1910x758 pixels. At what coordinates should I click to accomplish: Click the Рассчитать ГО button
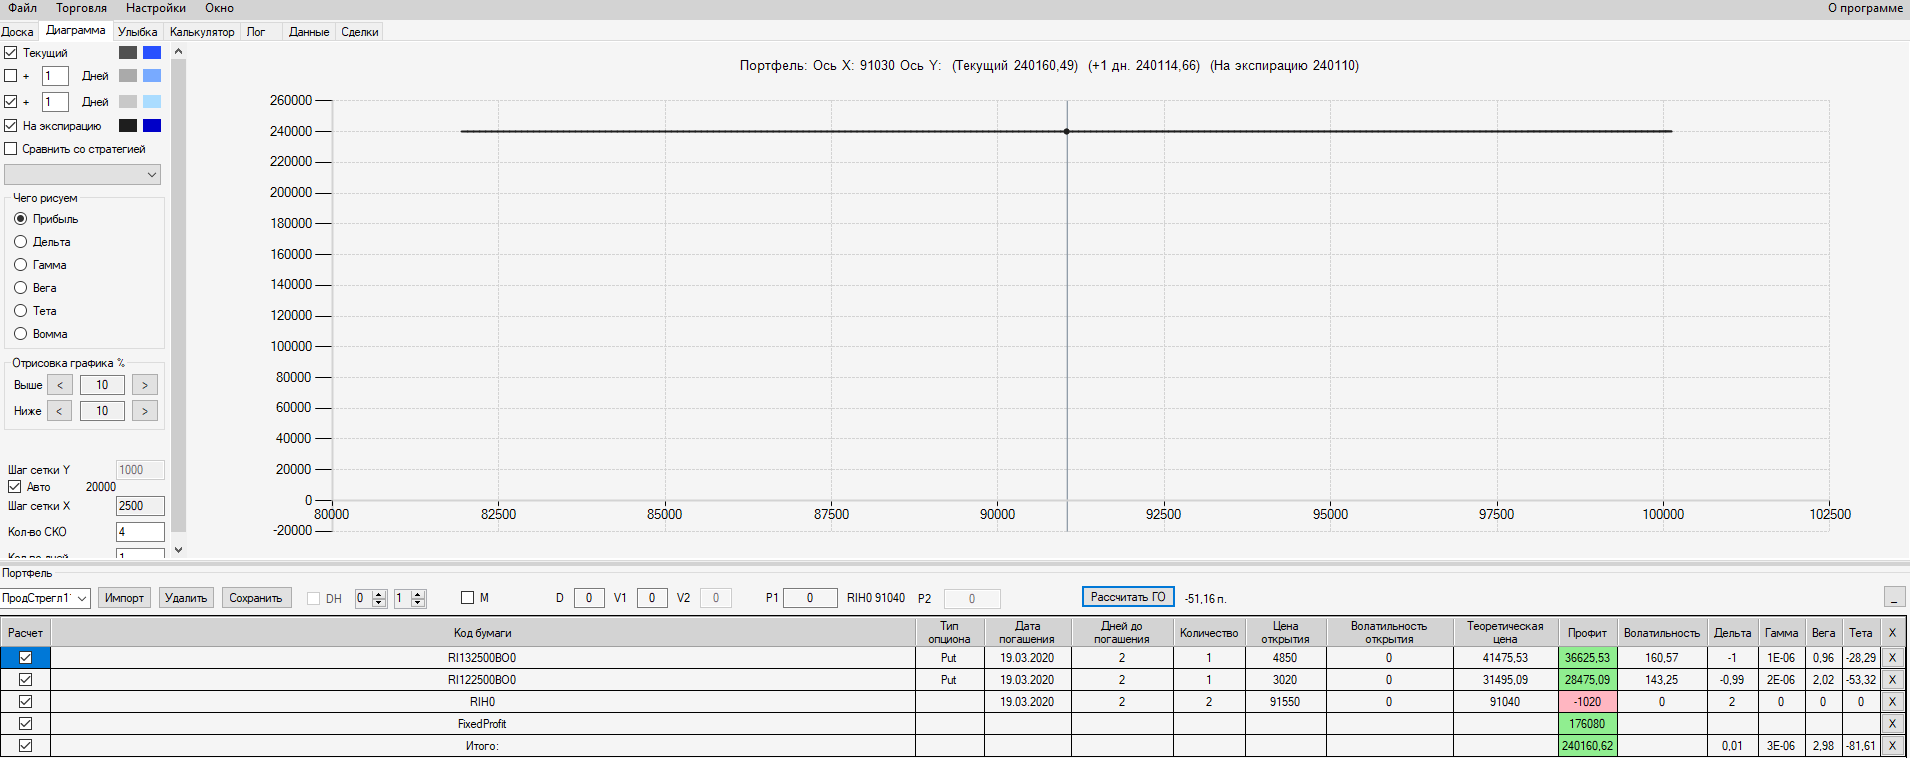(x=1128, y=597)
